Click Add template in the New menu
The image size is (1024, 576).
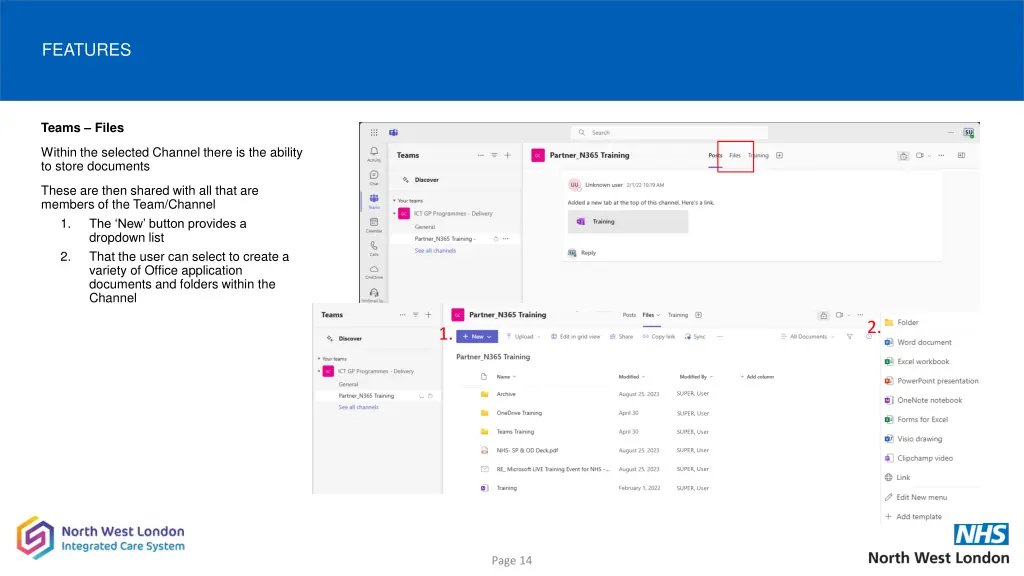point(919,517)
